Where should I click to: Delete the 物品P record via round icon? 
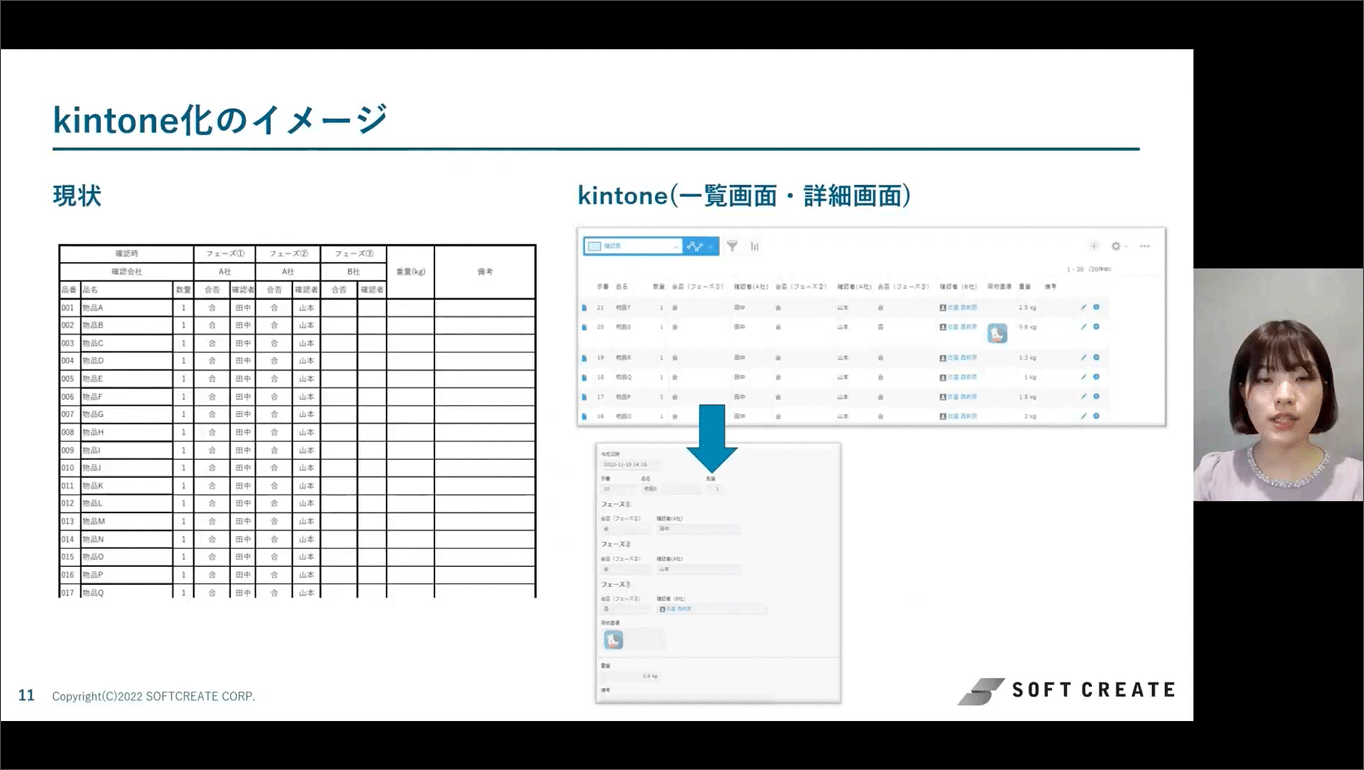point(1096,396)
